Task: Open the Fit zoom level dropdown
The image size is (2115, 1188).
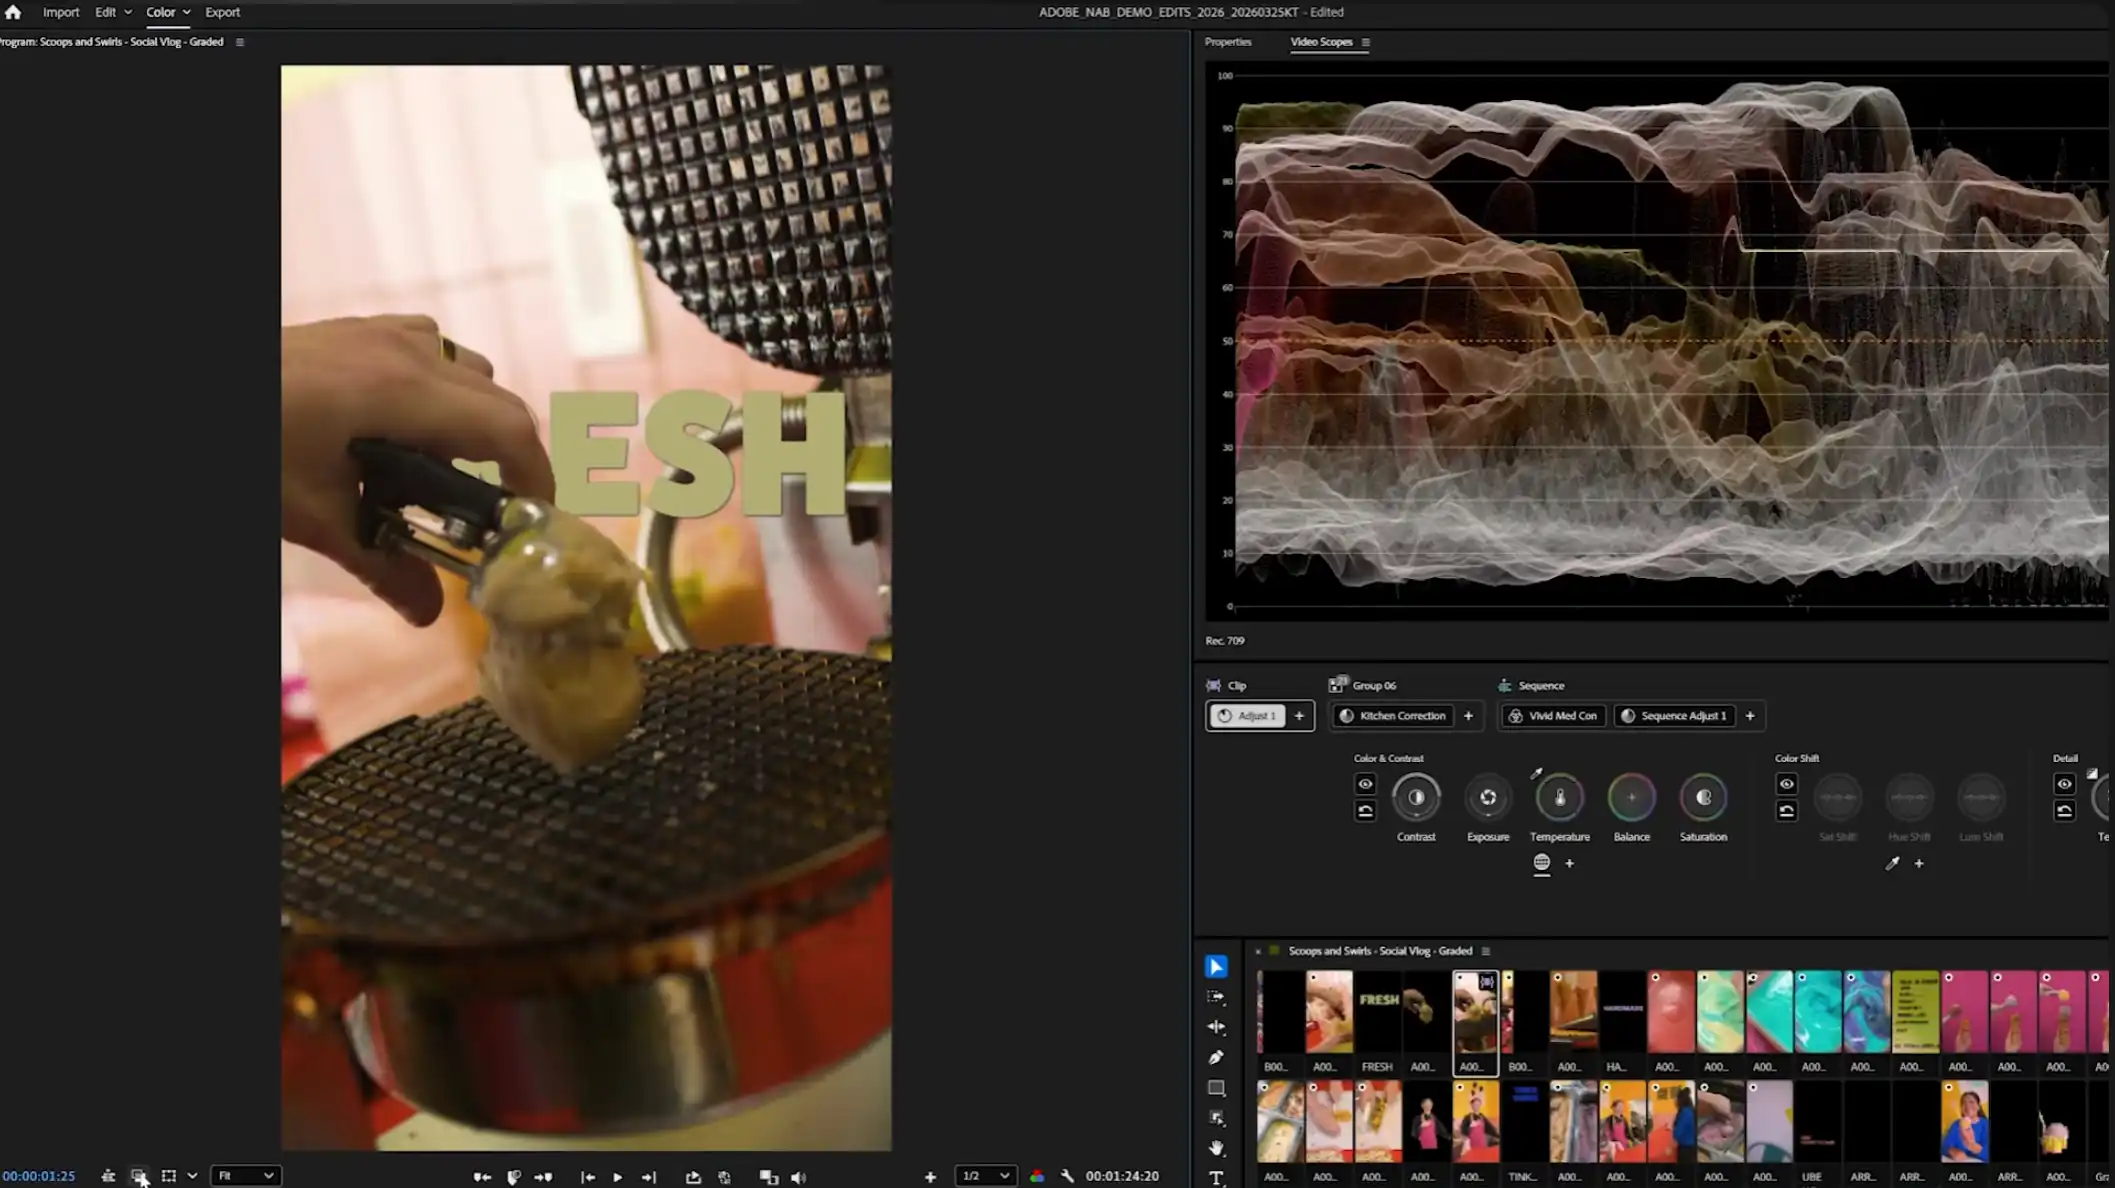Action: pos(245,1176)
